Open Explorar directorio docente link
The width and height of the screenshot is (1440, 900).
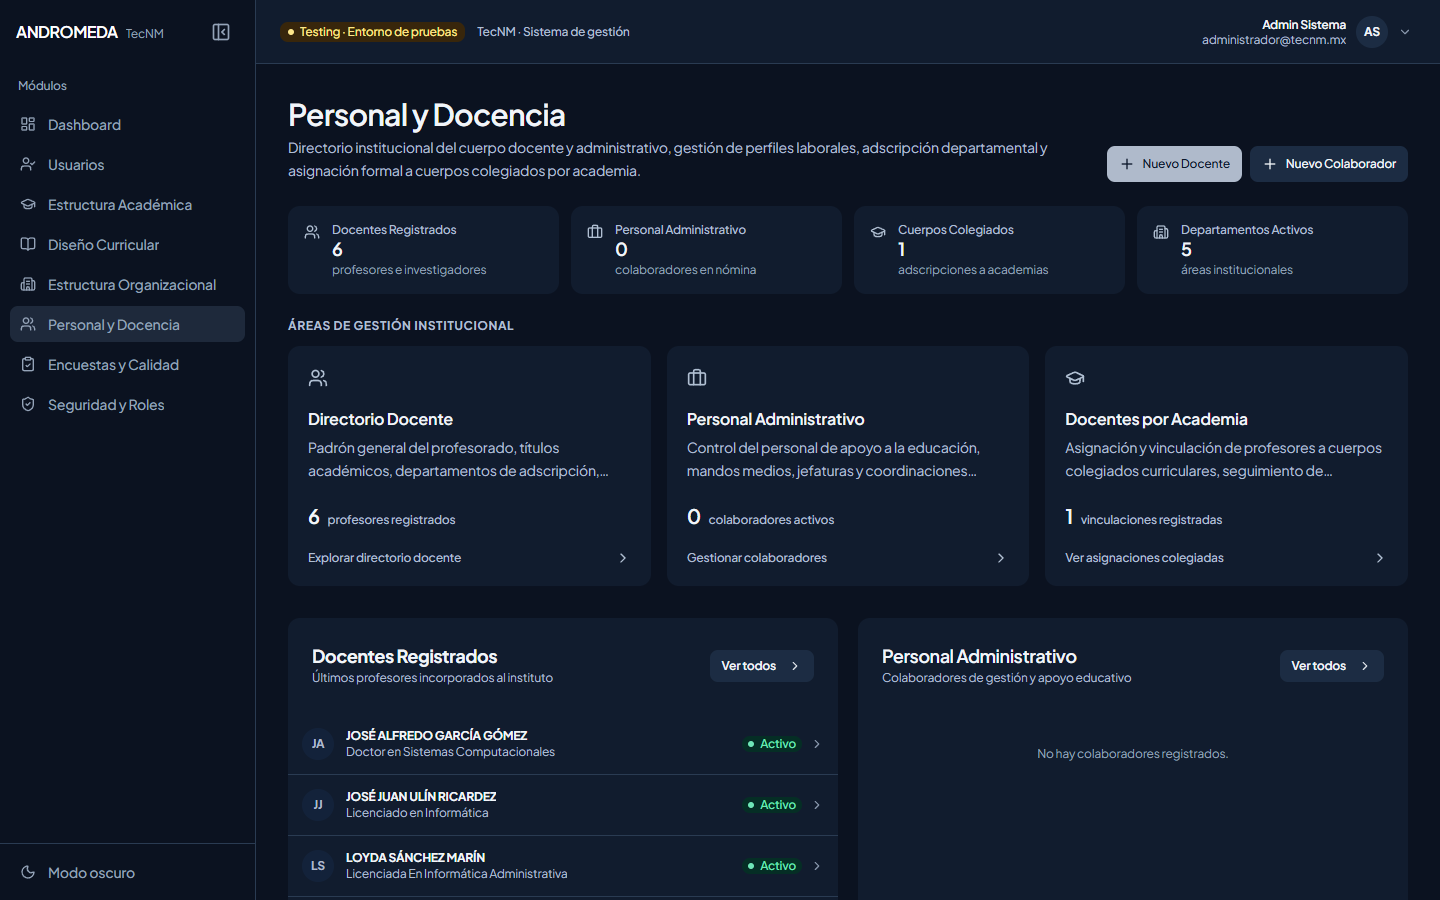click(468, 558)
